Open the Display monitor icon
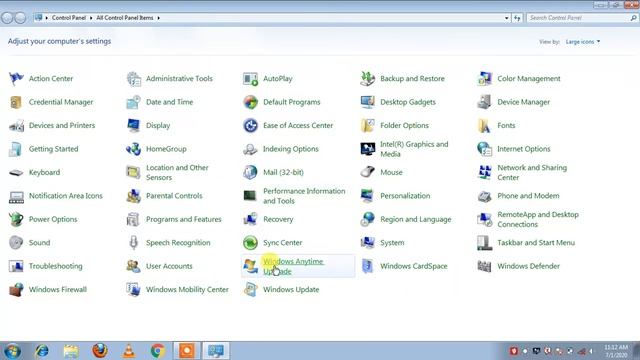Image resolution: width=640 pixels, height=360 pixels. [133, 125]
